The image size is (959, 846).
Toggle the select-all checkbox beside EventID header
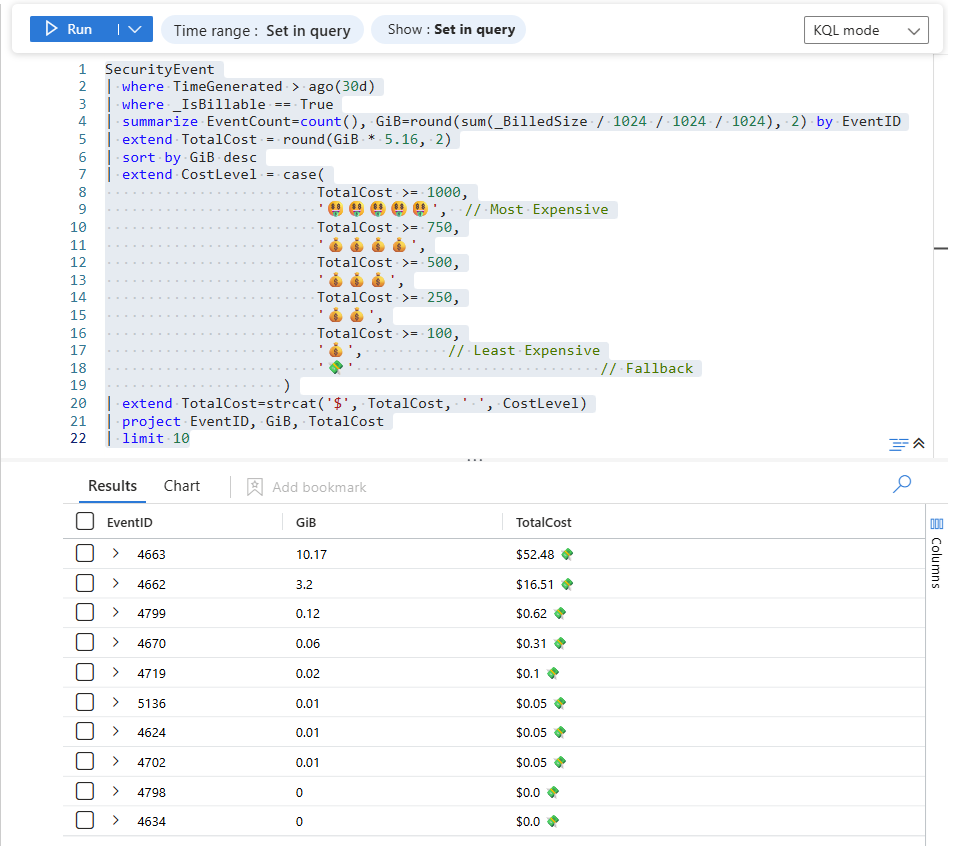coord(85,522)
